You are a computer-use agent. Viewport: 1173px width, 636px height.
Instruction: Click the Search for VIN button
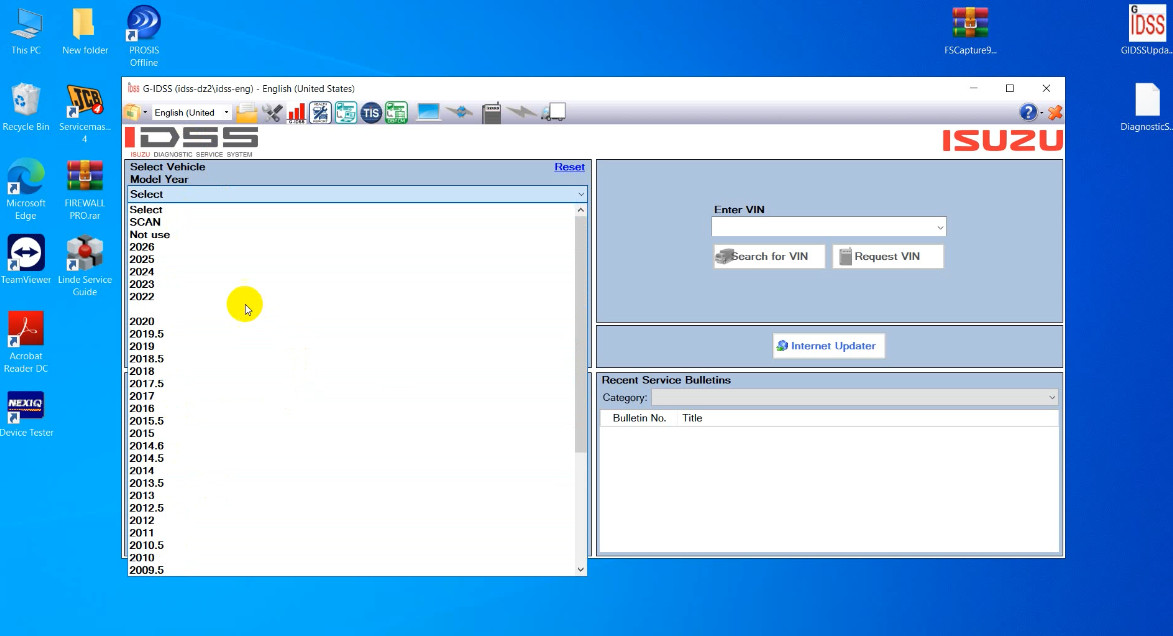coord(769,257)
